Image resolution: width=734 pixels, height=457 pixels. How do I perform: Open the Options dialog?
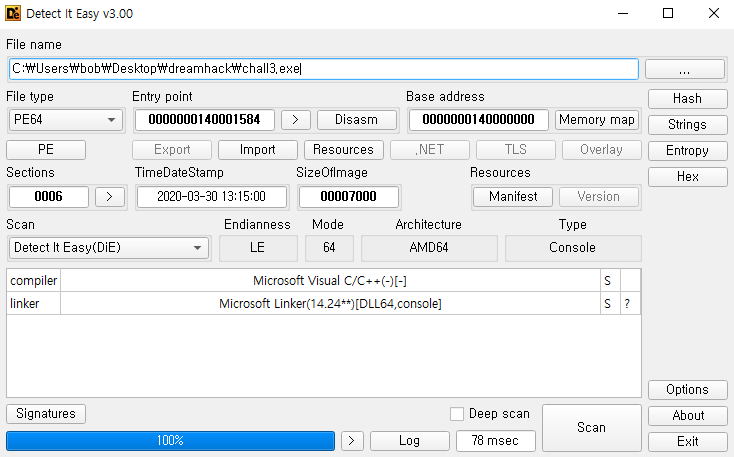click(x=687, y=390)
